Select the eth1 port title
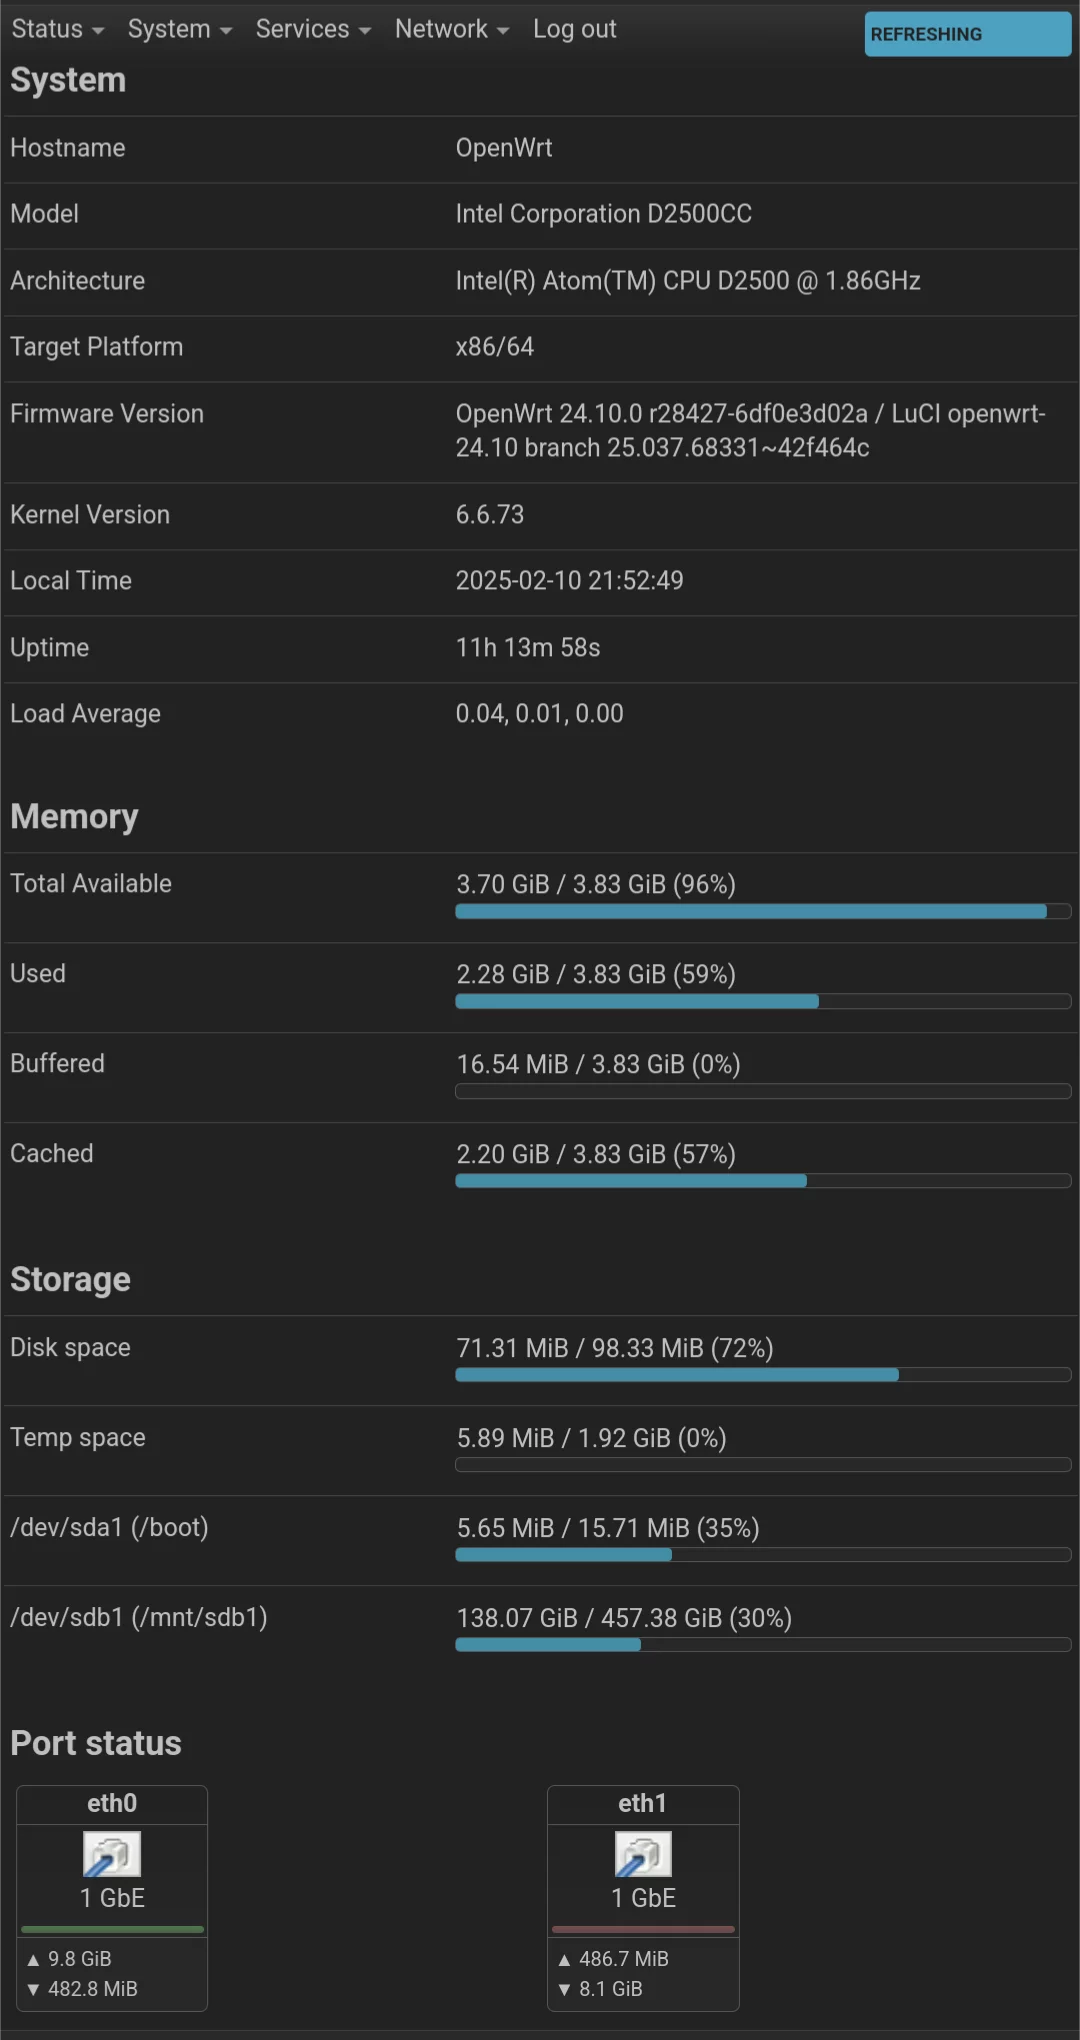 click(x=643, y=1803)
